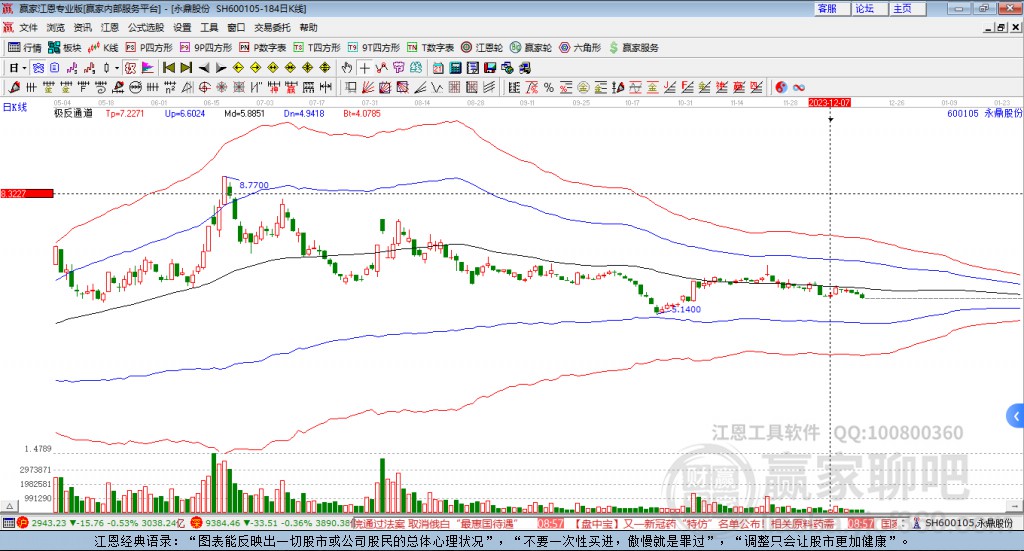Click the zigzag V-line drawing tool
1024x551 pixels.
pyautogui.click(x=436, y=87)
